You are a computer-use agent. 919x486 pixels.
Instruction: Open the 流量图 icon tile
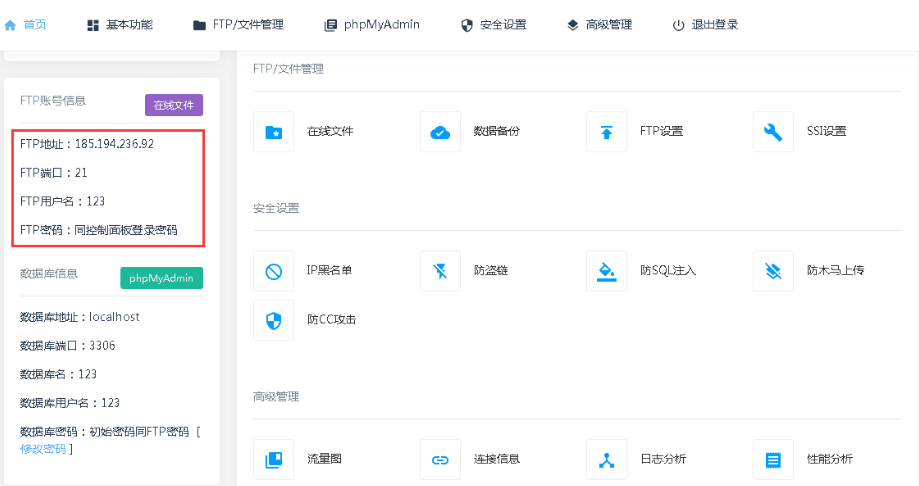[x=274, y=460]
